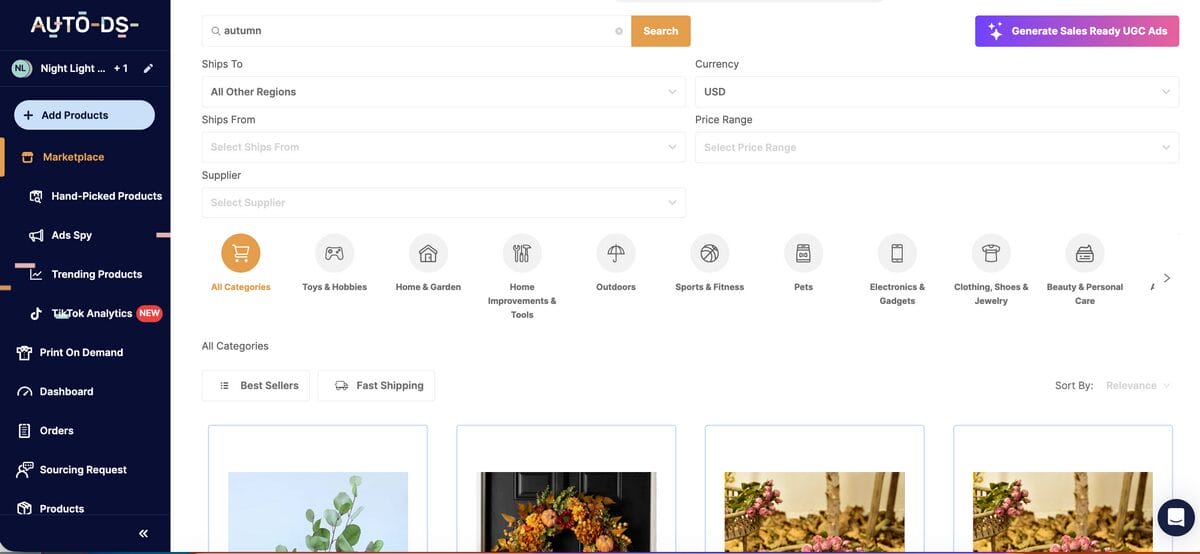Click the orange Search button
The image size is (1200, 554).
(x=661, y=31)
